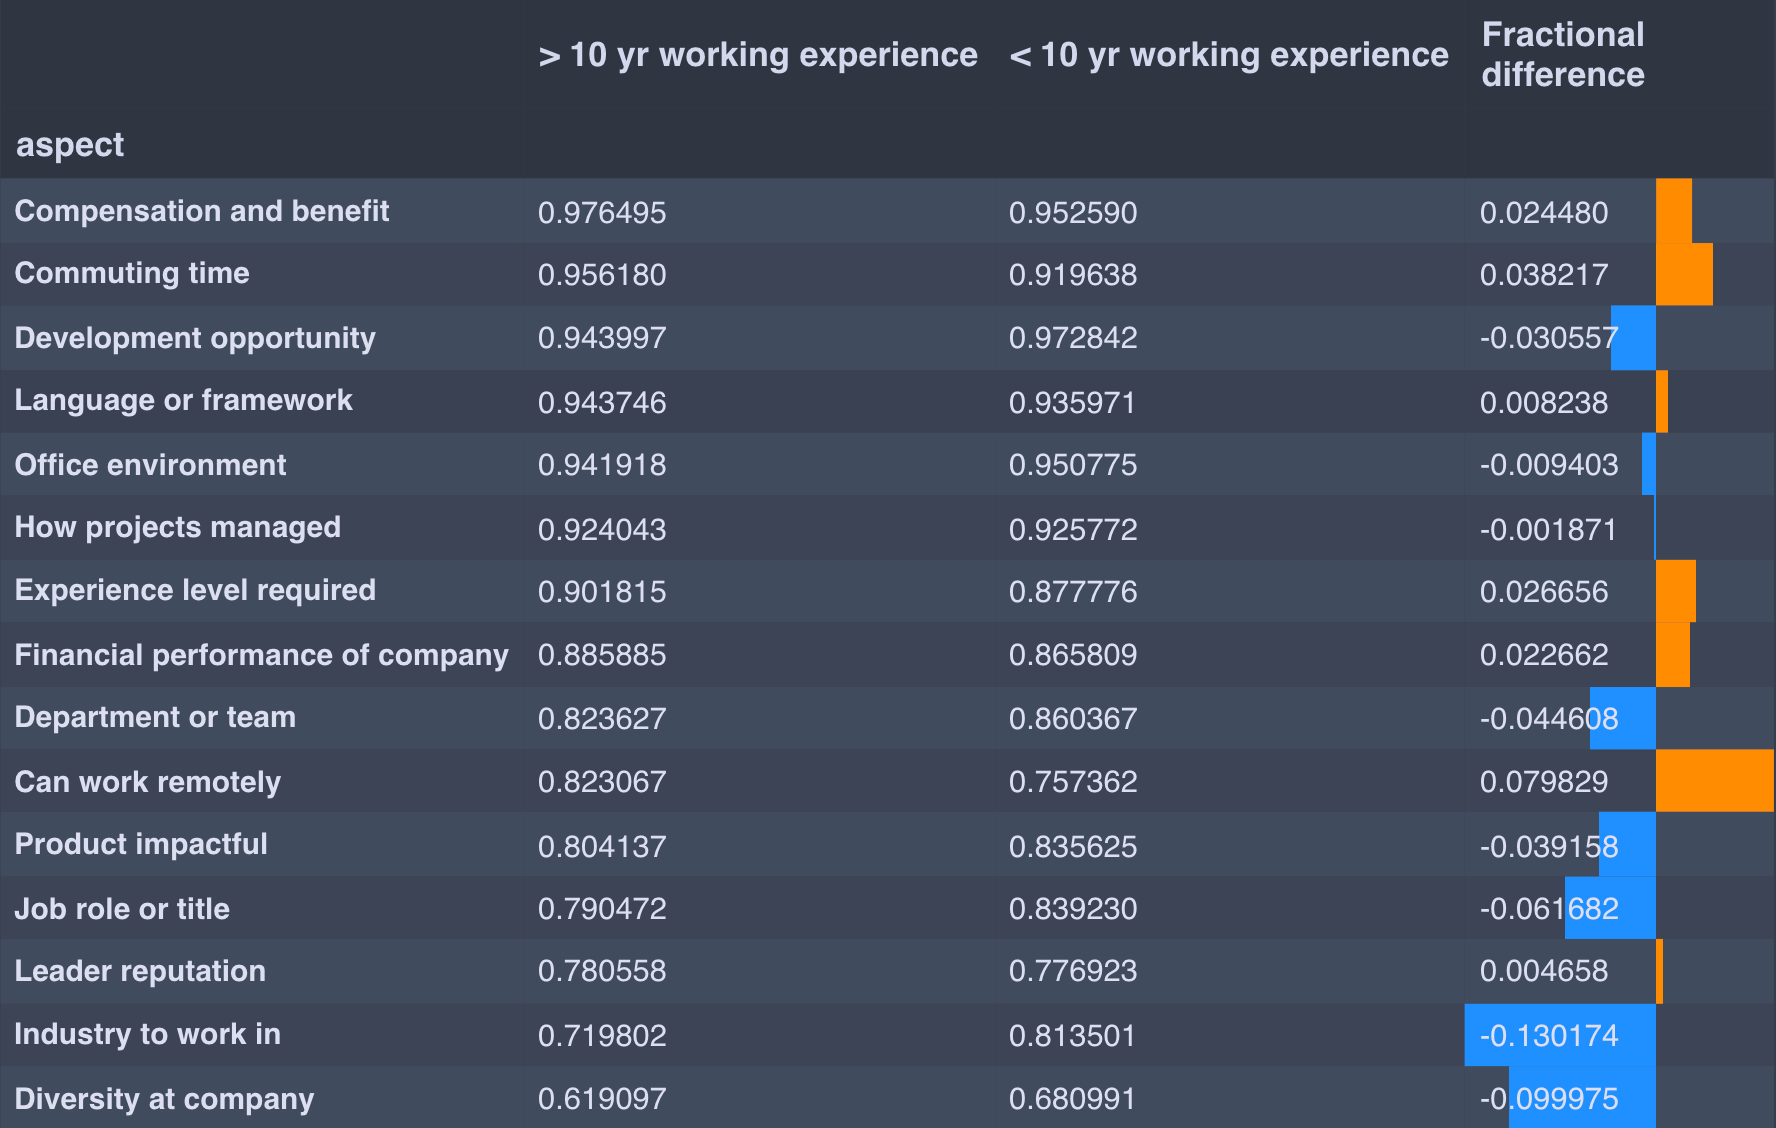The height and width of the screenshot is (1128, 1776).
Task: Select the 'Can work remotely' row label
Action: click(x=148, y=782)
